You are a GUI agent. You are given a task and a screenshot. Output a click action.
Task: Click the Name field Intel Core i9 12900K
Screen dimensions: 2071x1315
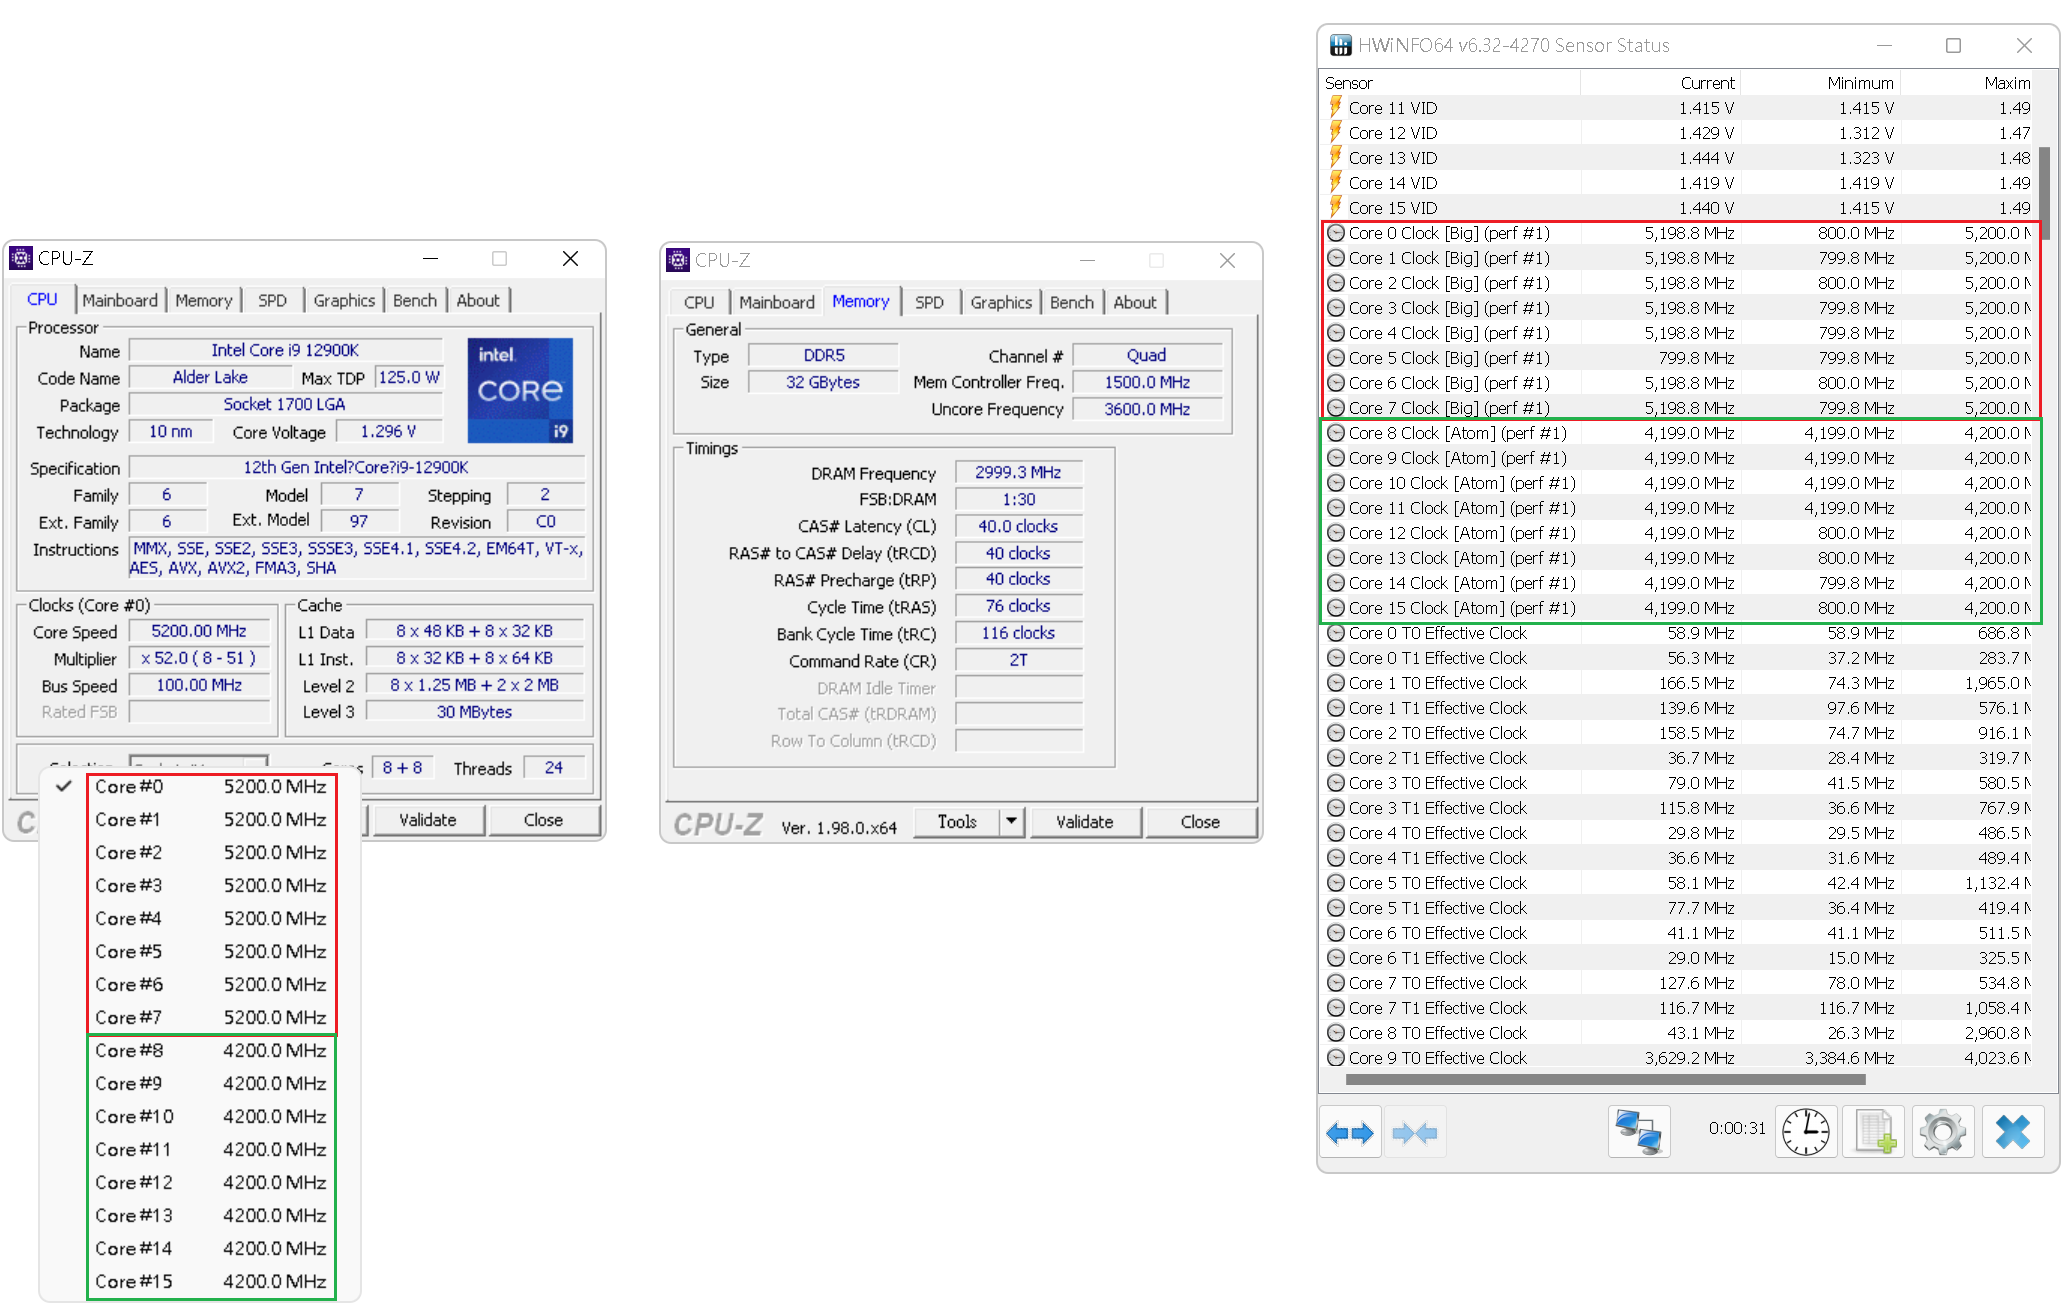pyautogui.click(x=286, y=350)
